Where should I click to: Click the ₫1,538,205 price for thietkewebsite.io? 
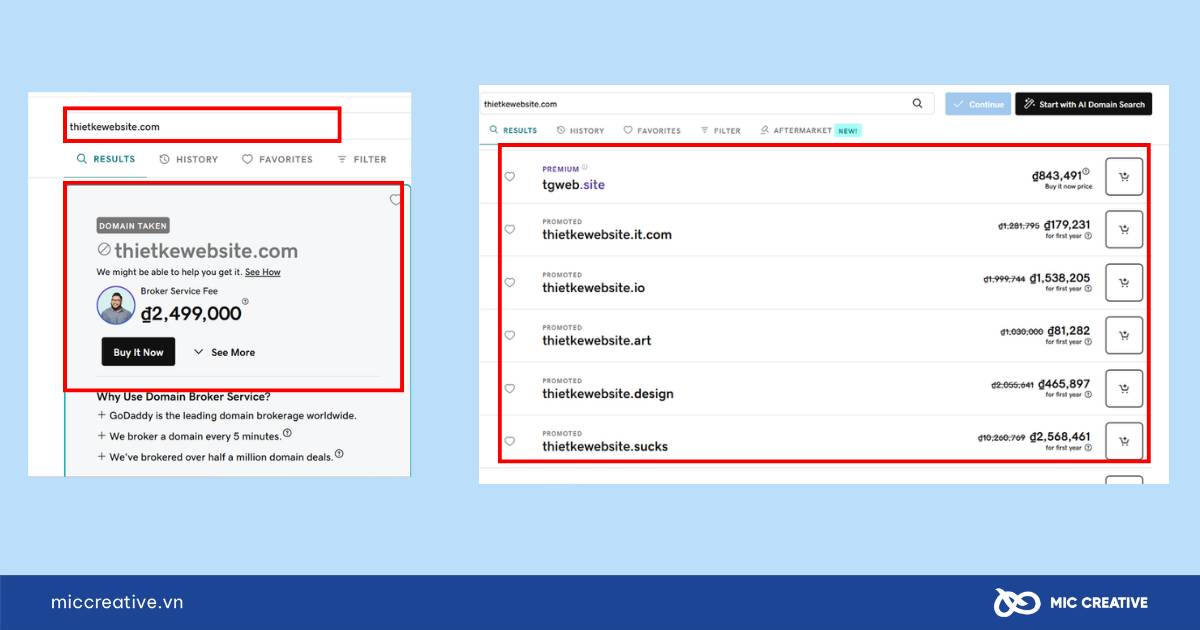click(x=1060, y=278)
